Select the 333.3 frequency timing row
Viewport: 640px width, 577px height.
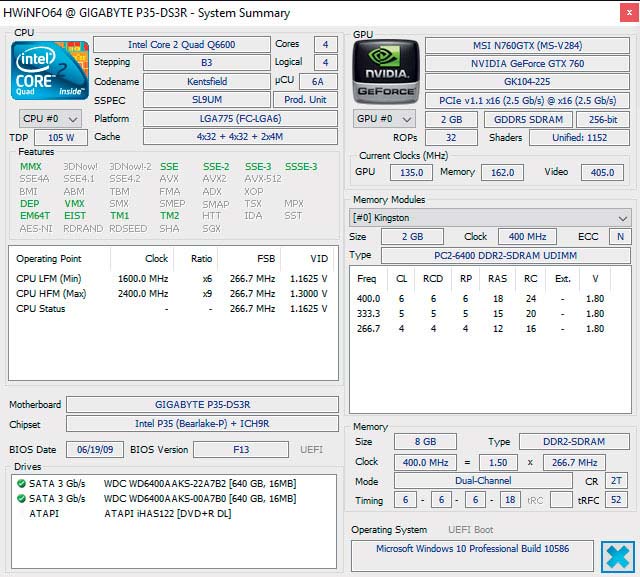(x=481, y=314)
